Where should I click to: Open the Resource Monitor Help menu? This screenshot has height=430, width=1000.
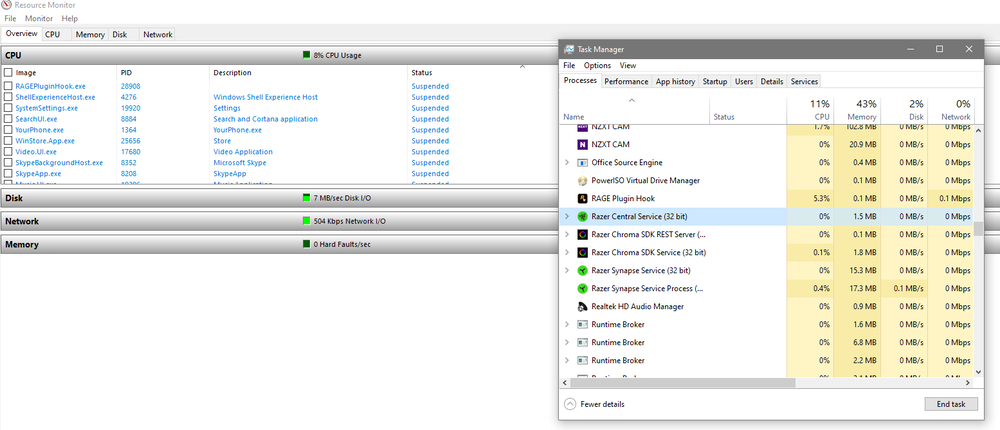click(x=70, y=19)
